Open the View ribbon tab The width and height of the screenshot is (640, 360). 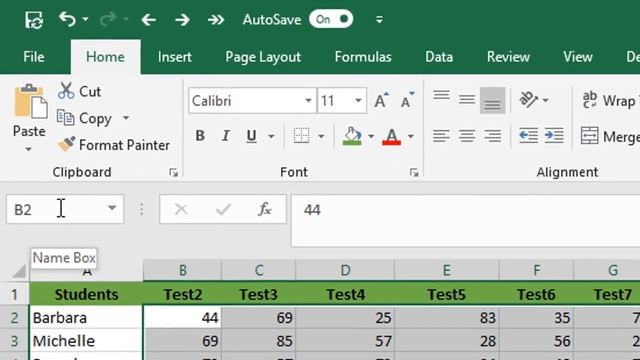(578, 57)
